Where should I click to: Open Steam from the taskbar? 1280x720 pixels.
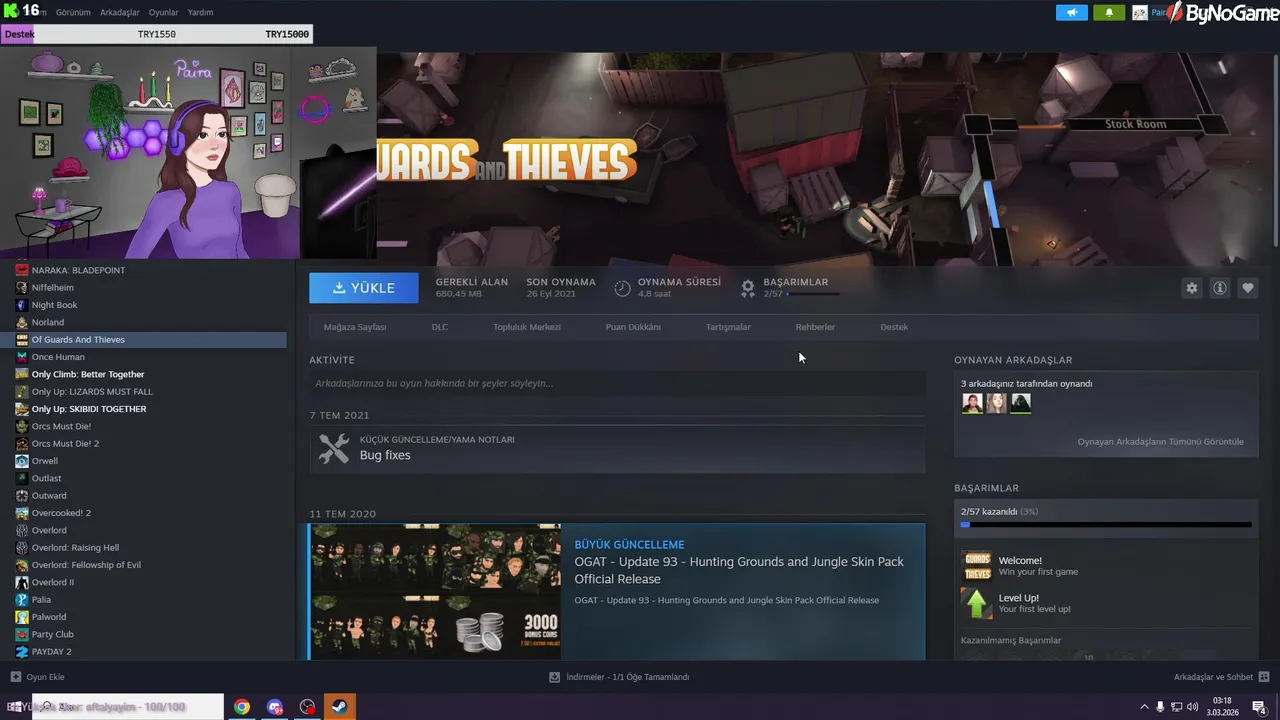pyautogui.click(x=339, y=707)
